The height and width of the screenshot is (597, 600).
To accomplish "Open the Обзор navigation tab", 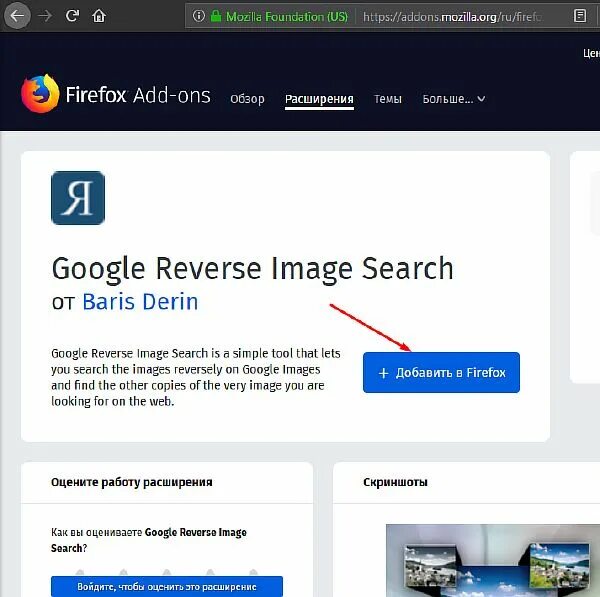I will [247, 99].
